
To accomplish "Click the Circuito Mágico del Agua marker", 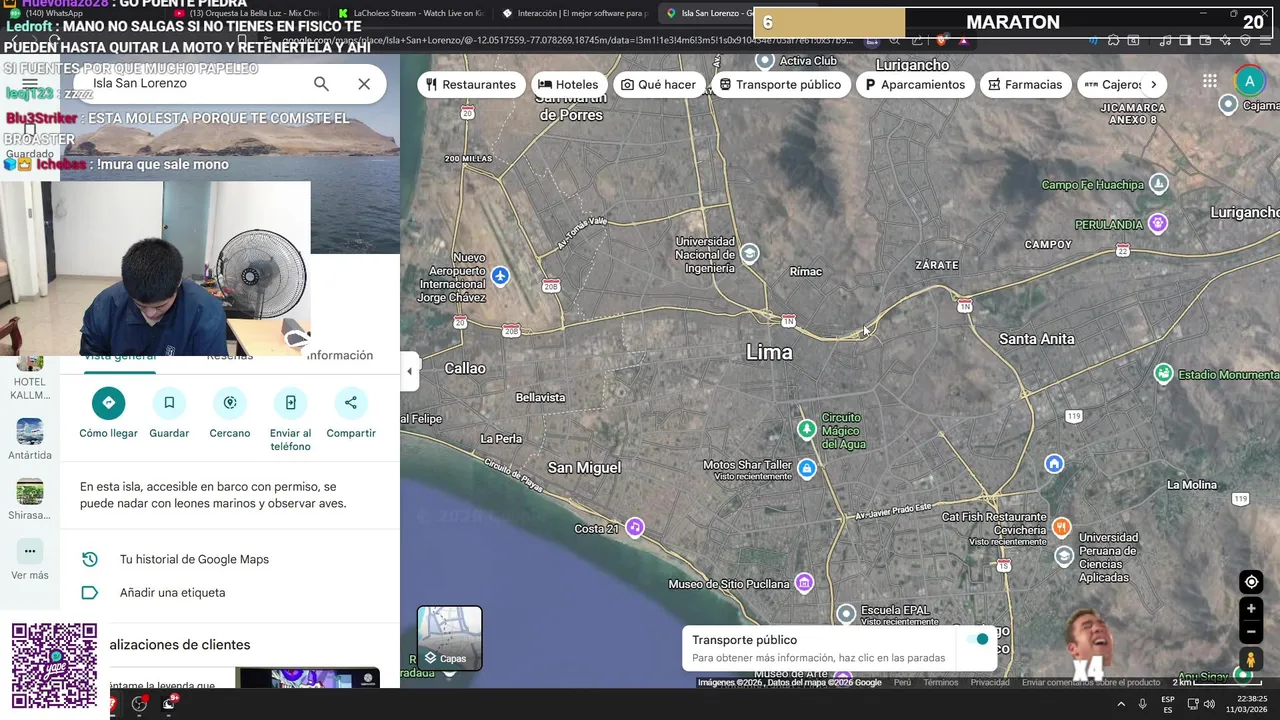I will pyautogui.click(x=807, y=429).
